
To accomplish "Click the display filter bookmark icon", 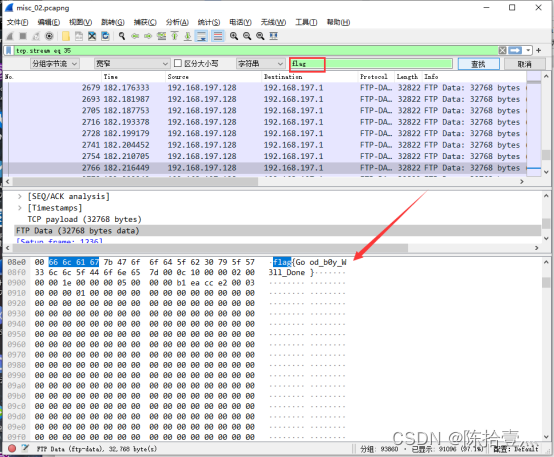I will point(9,51).
